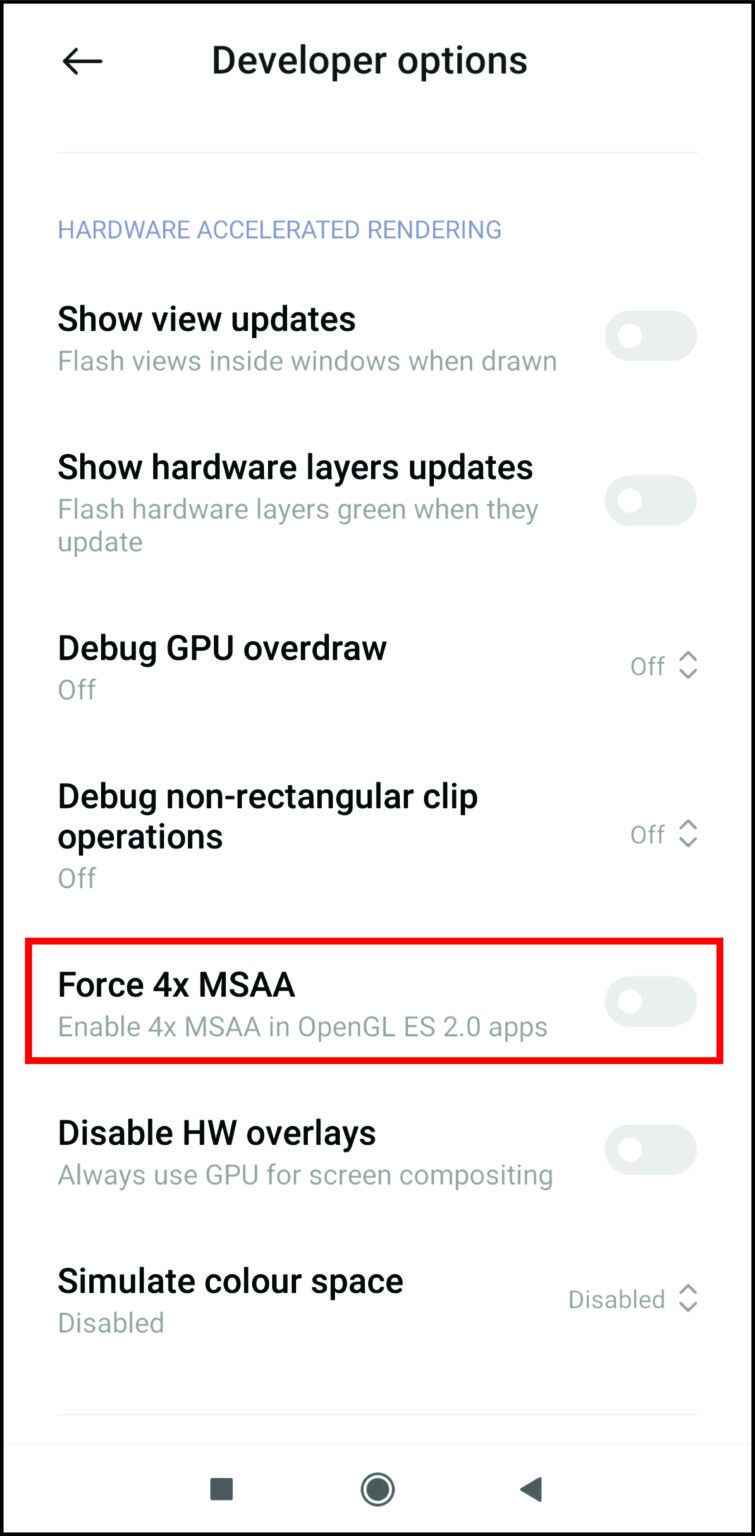Tap the Show hardware layers updates title
Viewport: 755px width, 1536px height.
[x=296, y=467]
